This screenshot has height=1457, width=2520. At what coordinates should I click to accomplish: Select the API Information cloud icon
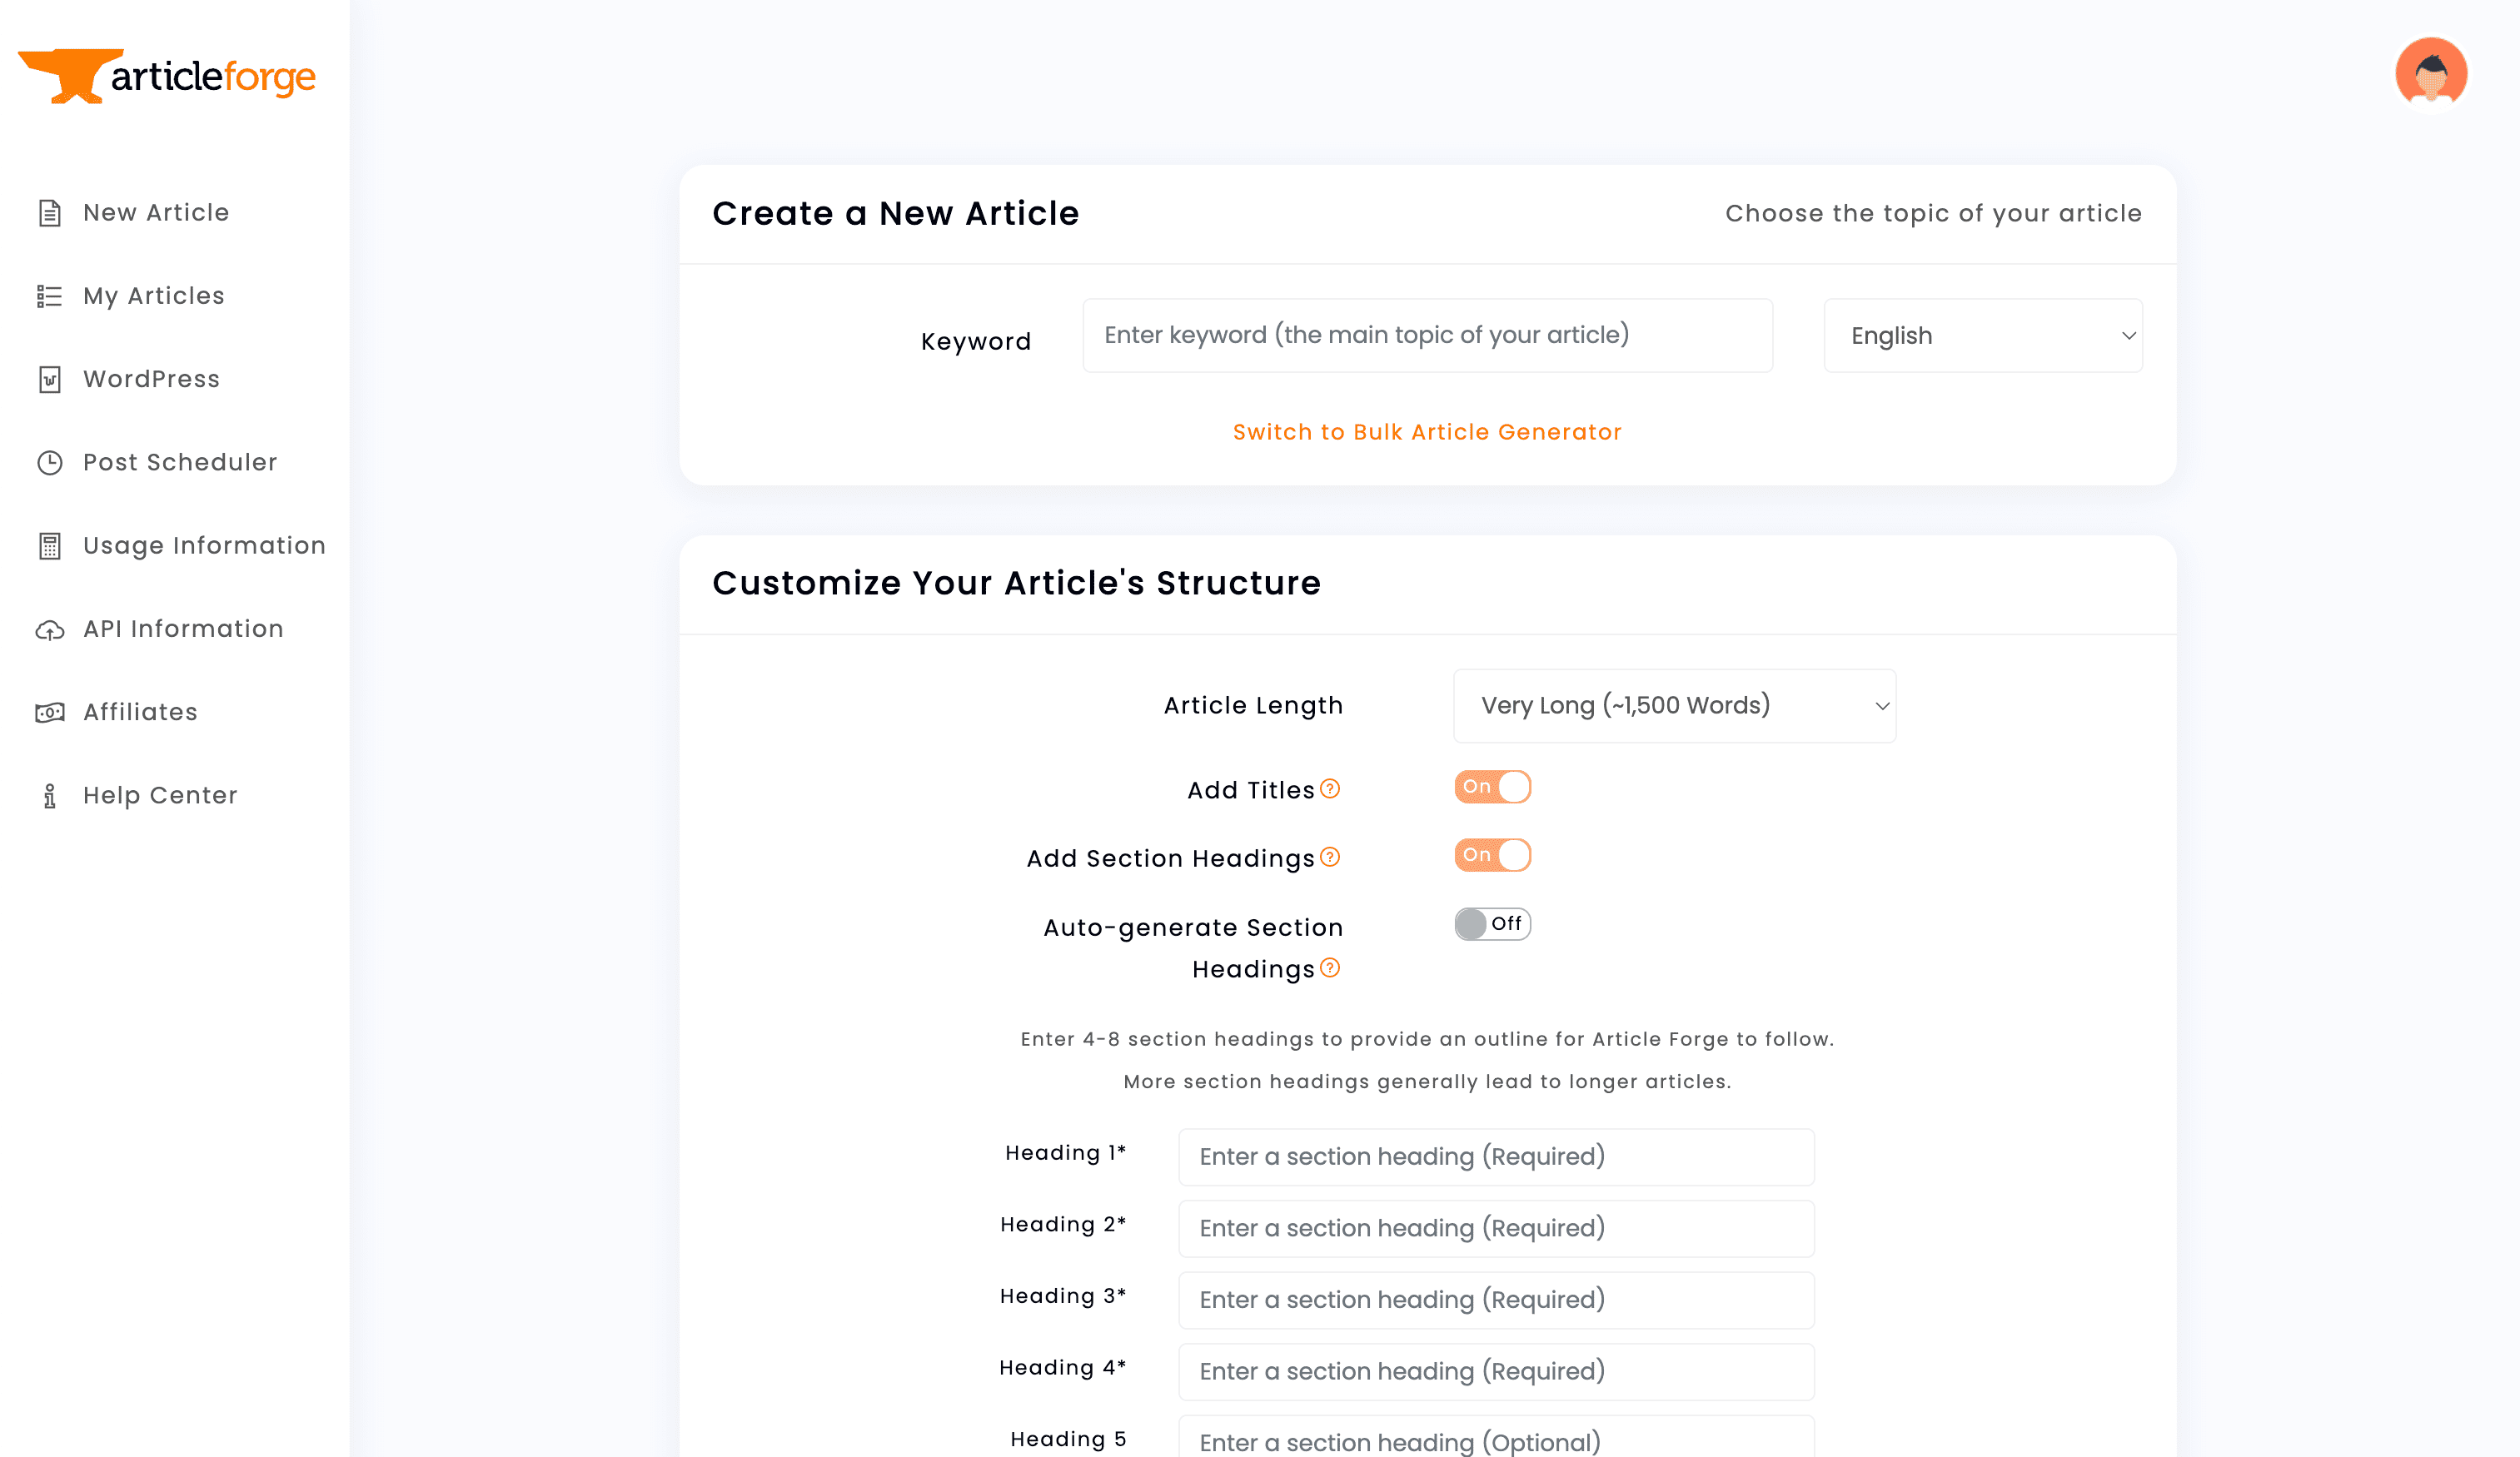click(x=49, y=628)
